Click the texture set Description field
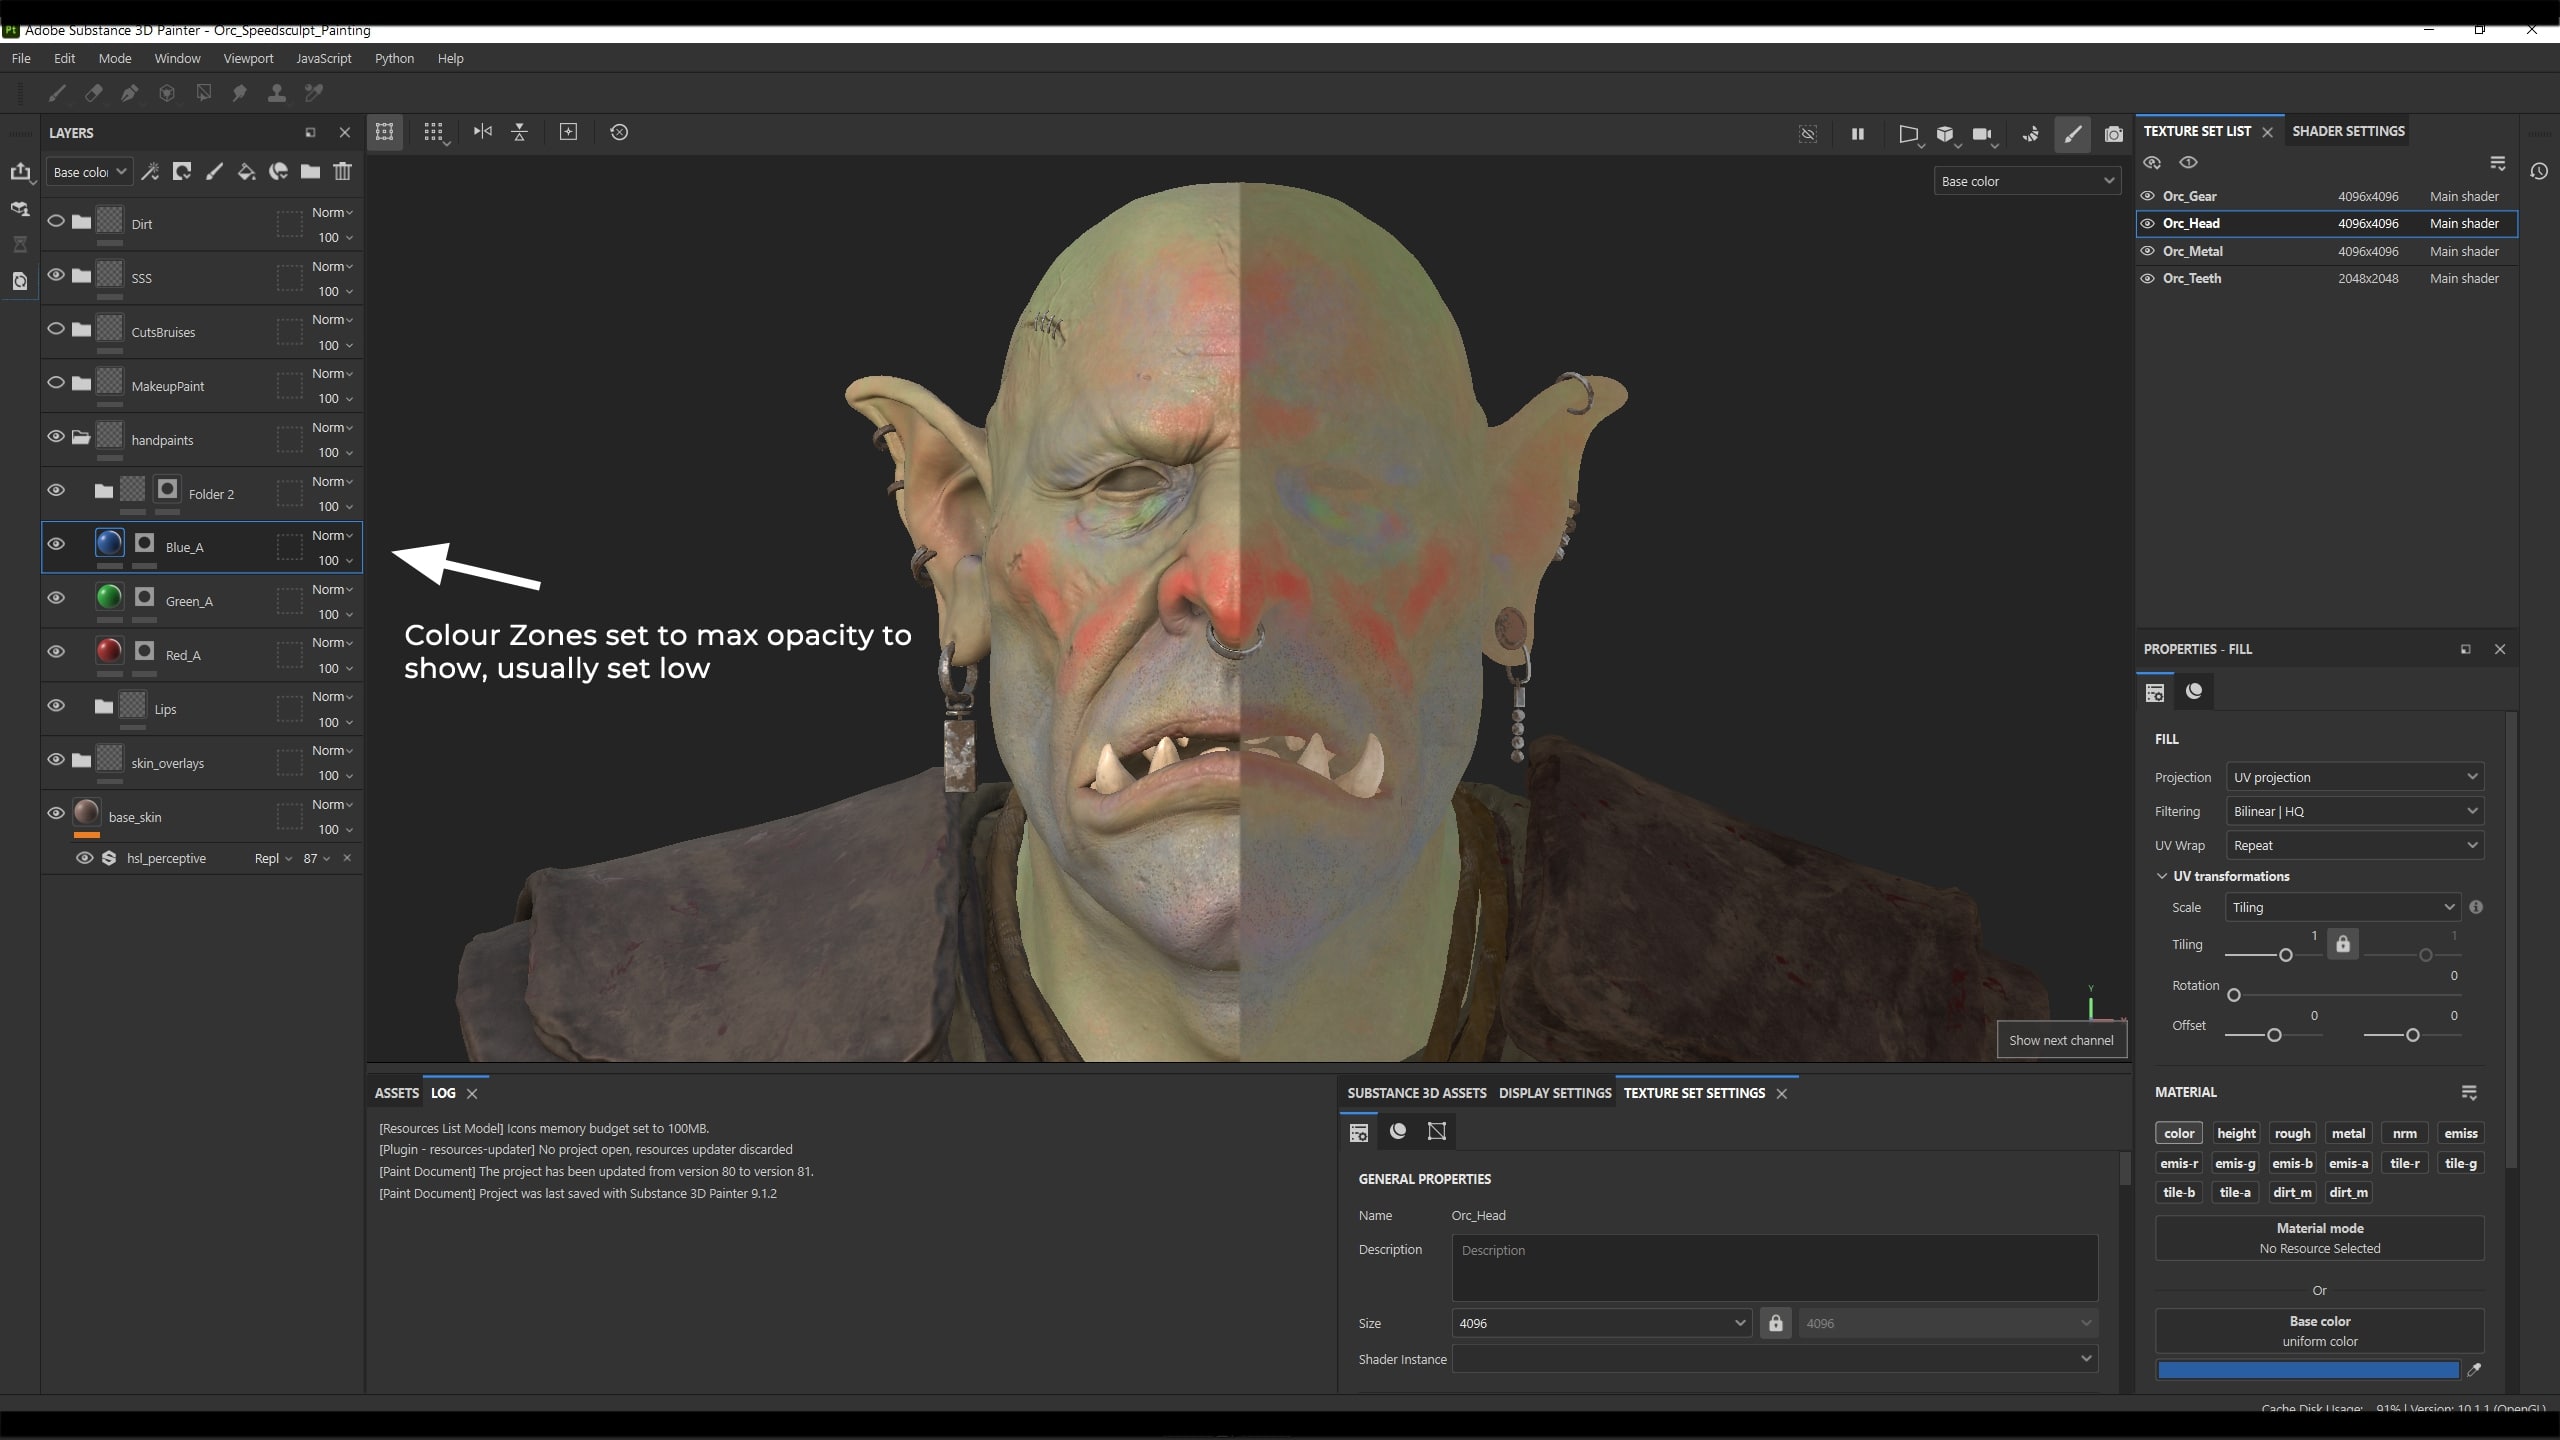The image size is (2560, 1440). coord(1773,1267)
